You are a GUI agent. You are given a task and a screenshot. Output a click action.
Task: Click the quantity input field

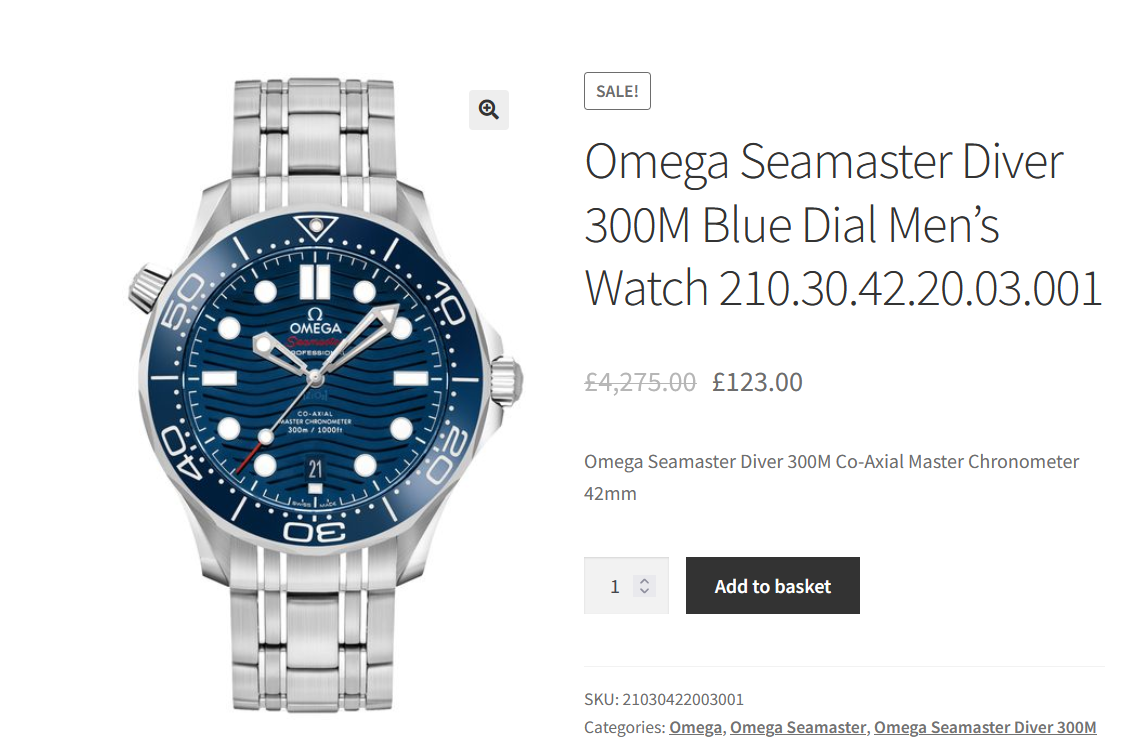point(614,586)
